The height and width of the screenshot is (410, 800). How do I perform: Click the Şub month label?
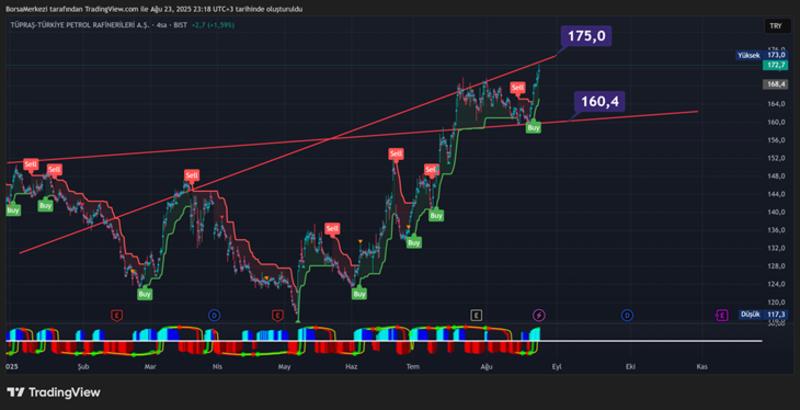(x=83, y=366)
